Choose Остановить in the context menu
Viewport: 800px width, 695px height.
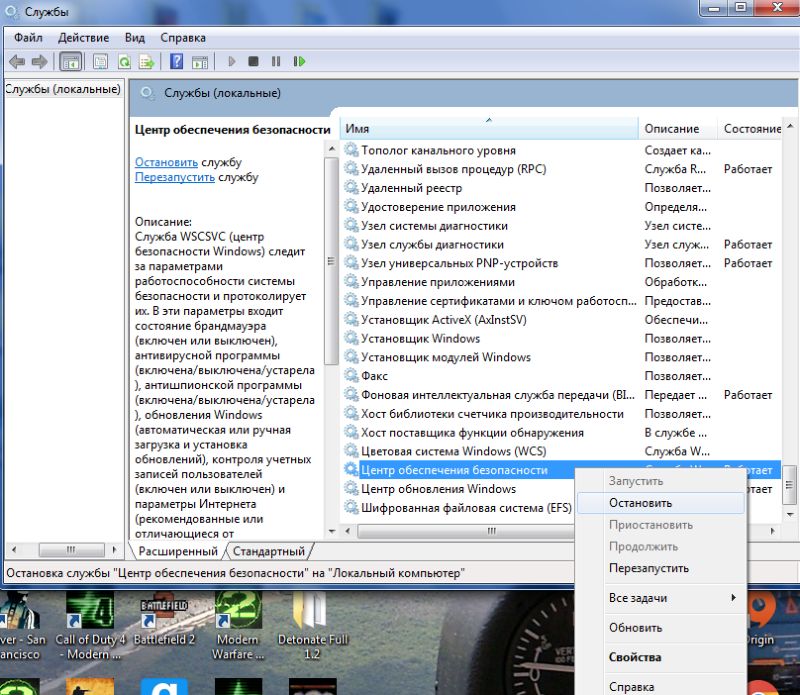(x=640, y=503)
